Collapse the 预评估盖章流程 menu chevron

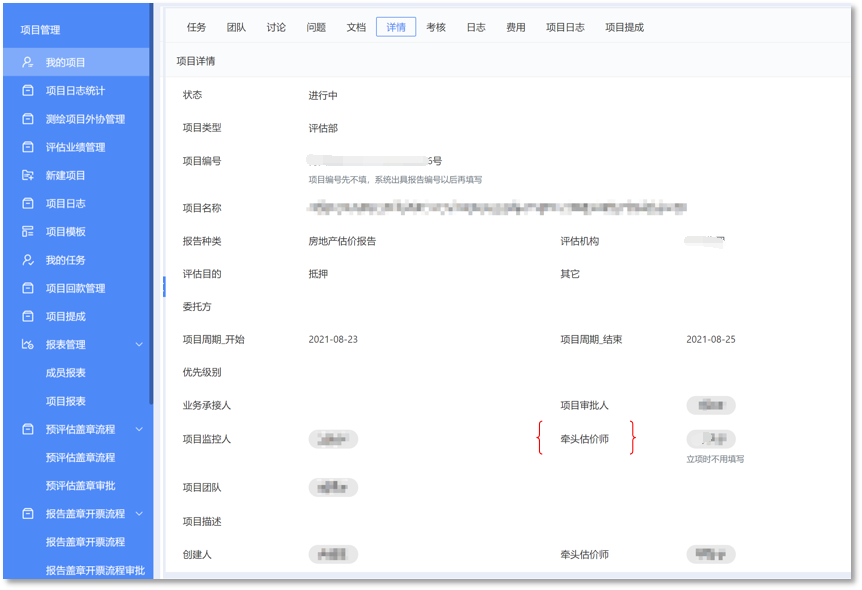(x=139, y=429)
